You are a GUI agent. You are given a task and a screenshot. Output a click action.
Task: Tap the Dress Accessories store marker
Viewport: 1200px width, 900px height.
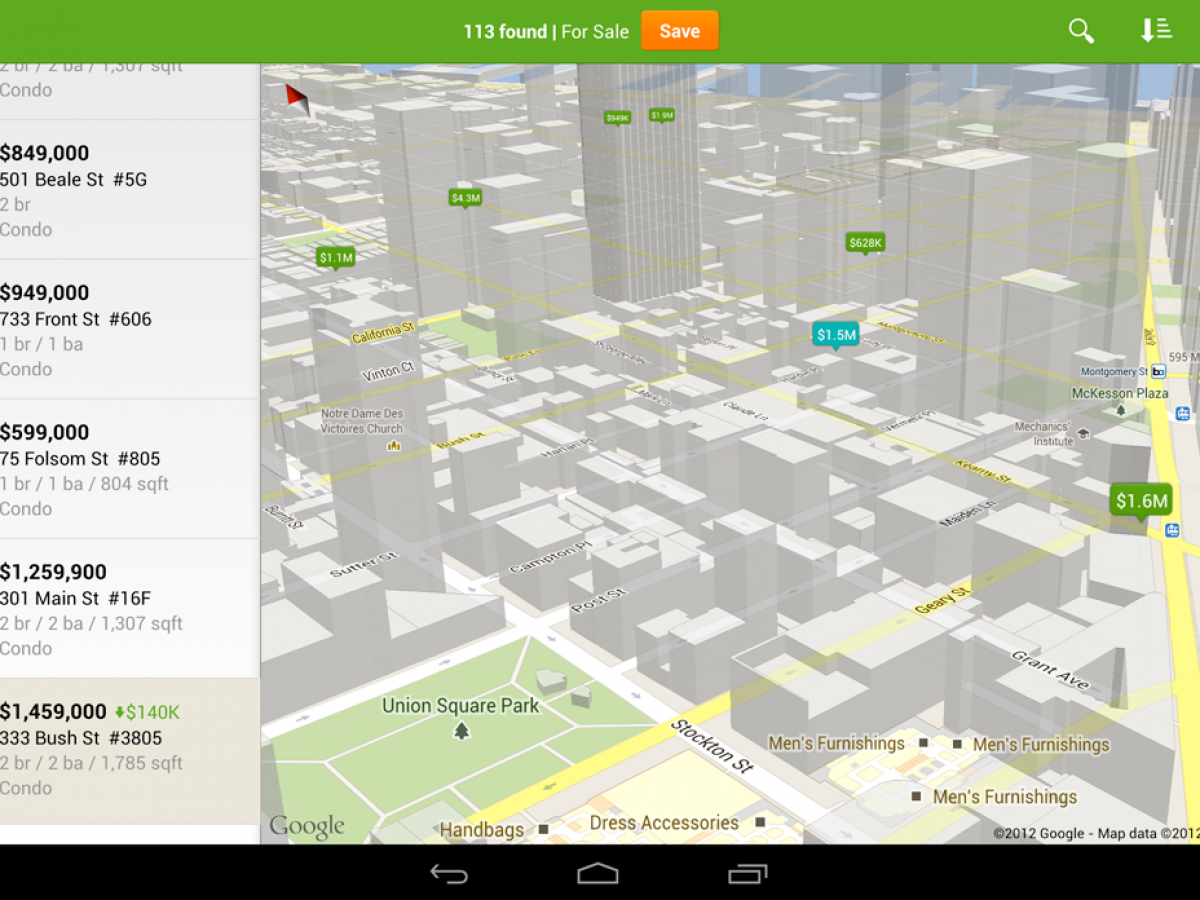[x=760, y=822]
